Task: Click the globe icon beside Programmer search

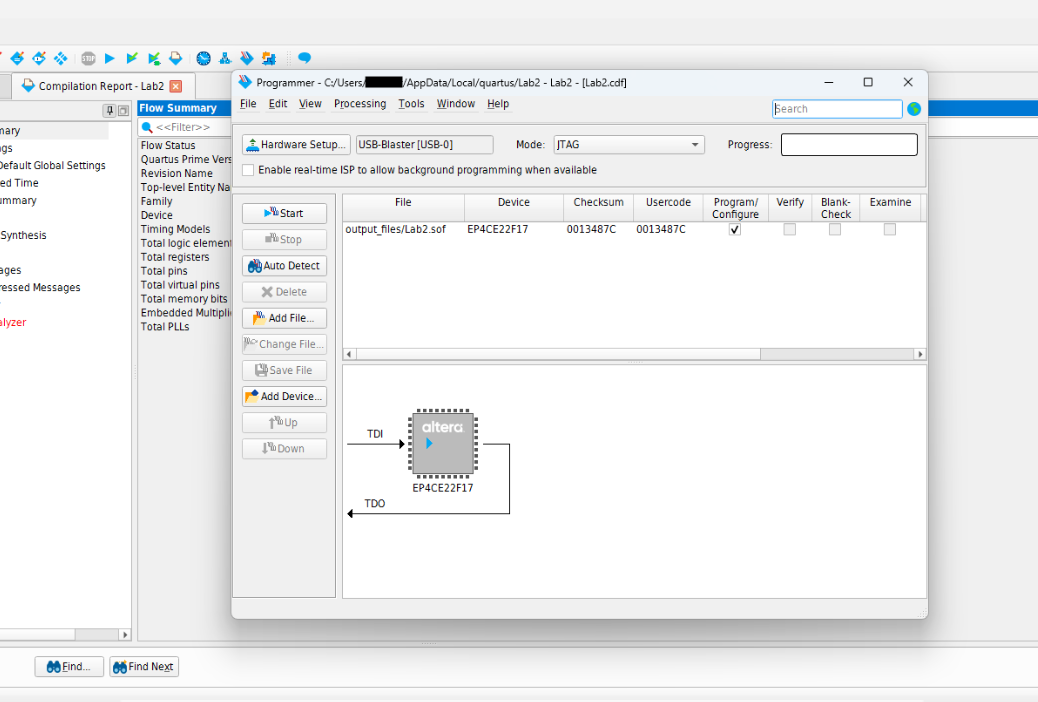Action: click(x=914, y=109)
